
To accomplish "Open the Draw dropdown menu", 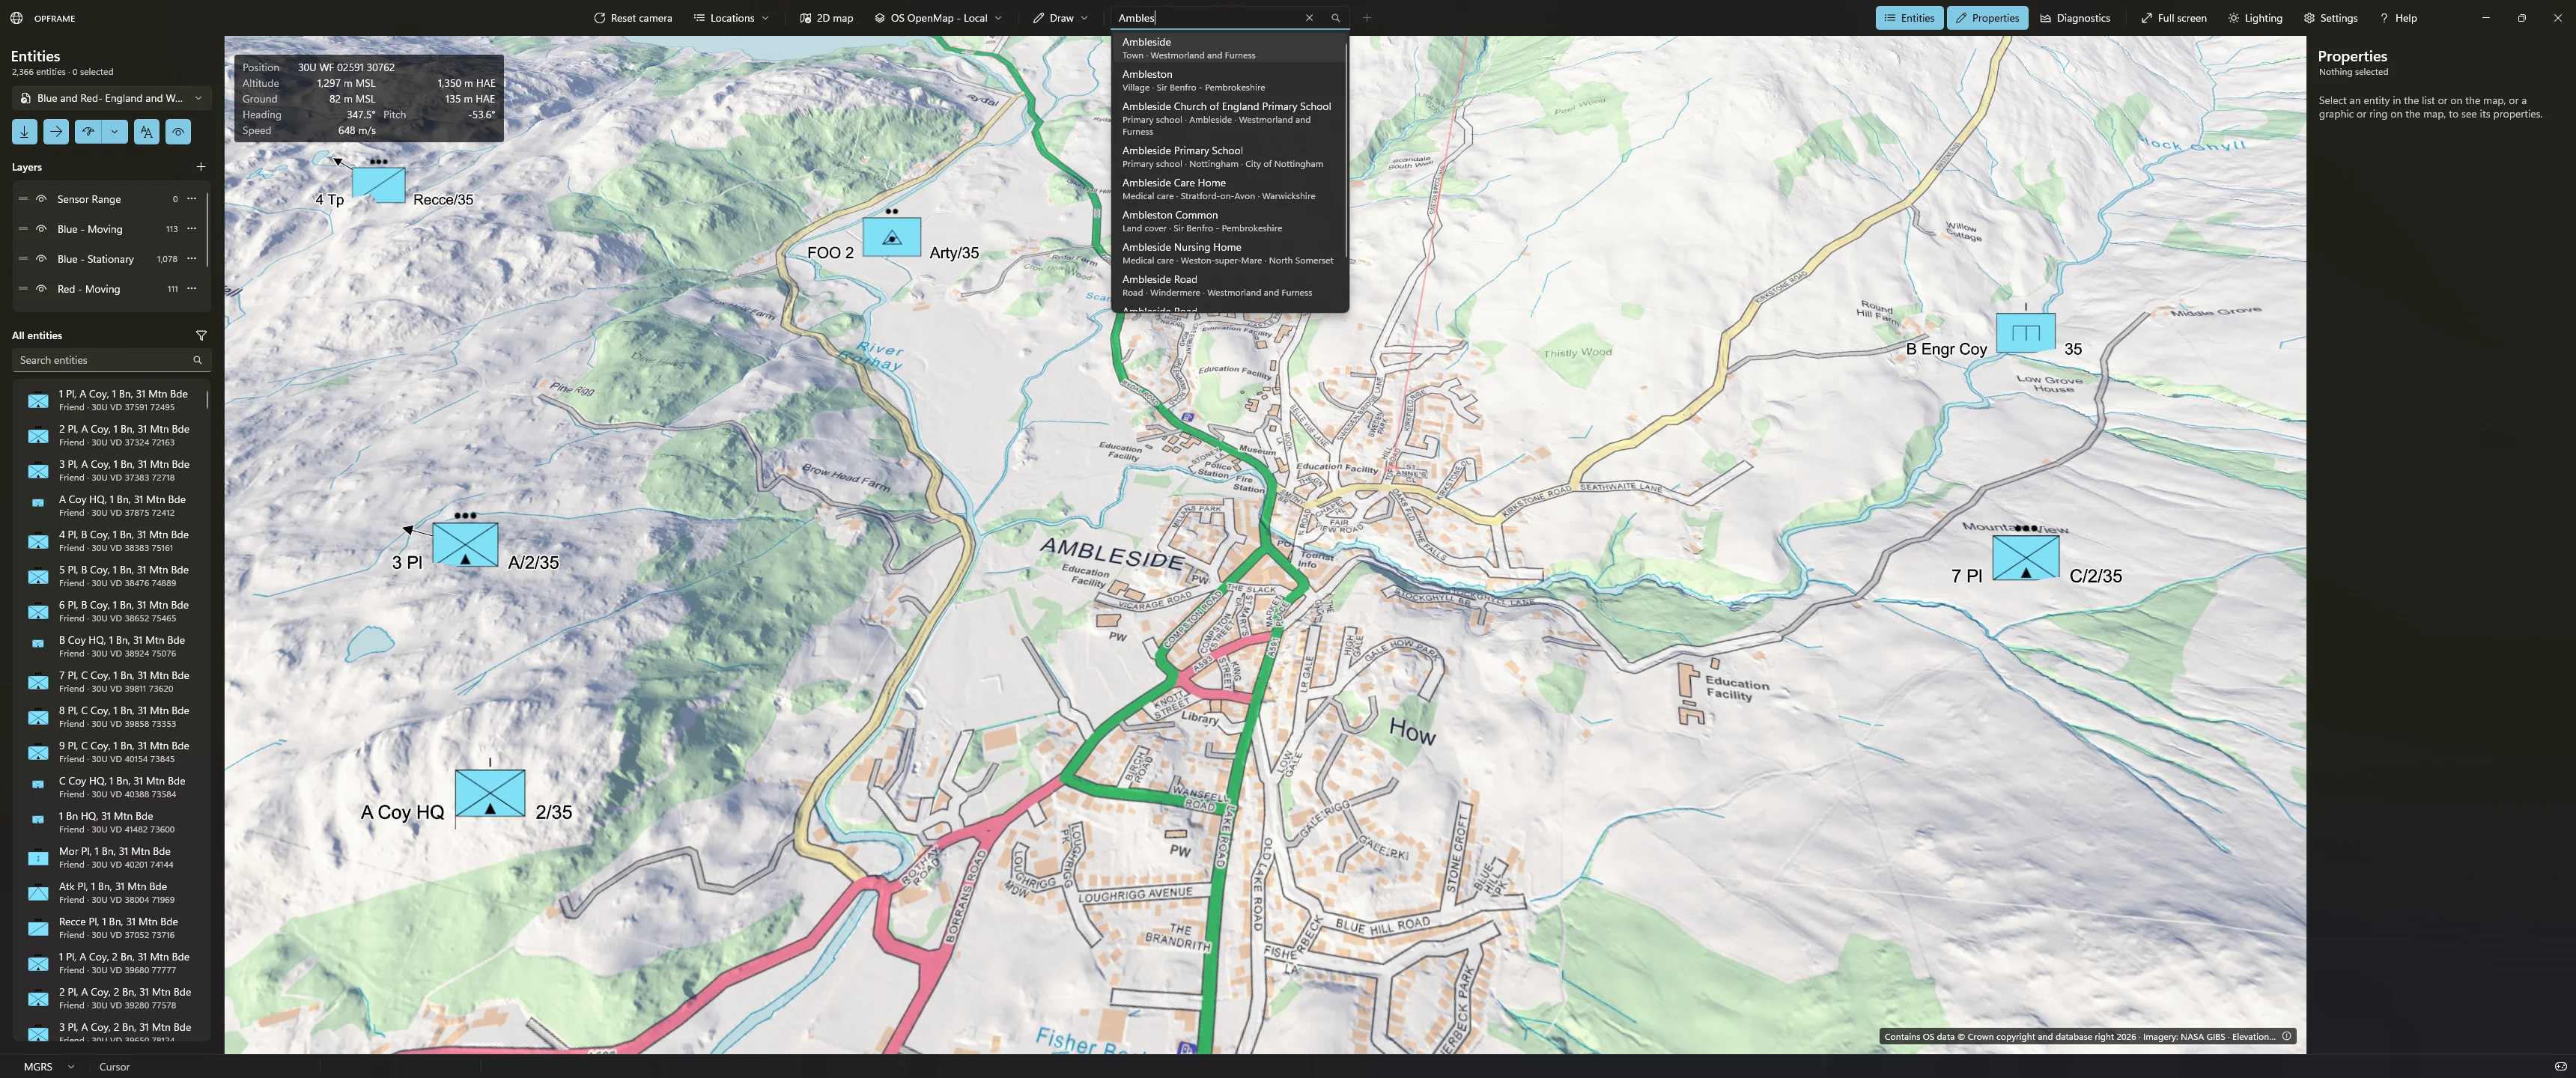I will pyautogui.click(x=1061, y=18).
